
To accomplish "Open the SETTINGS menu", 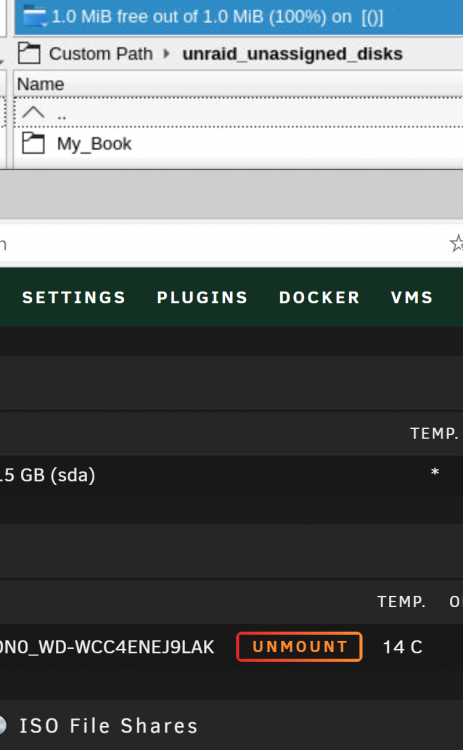I will tap(74, 298).
